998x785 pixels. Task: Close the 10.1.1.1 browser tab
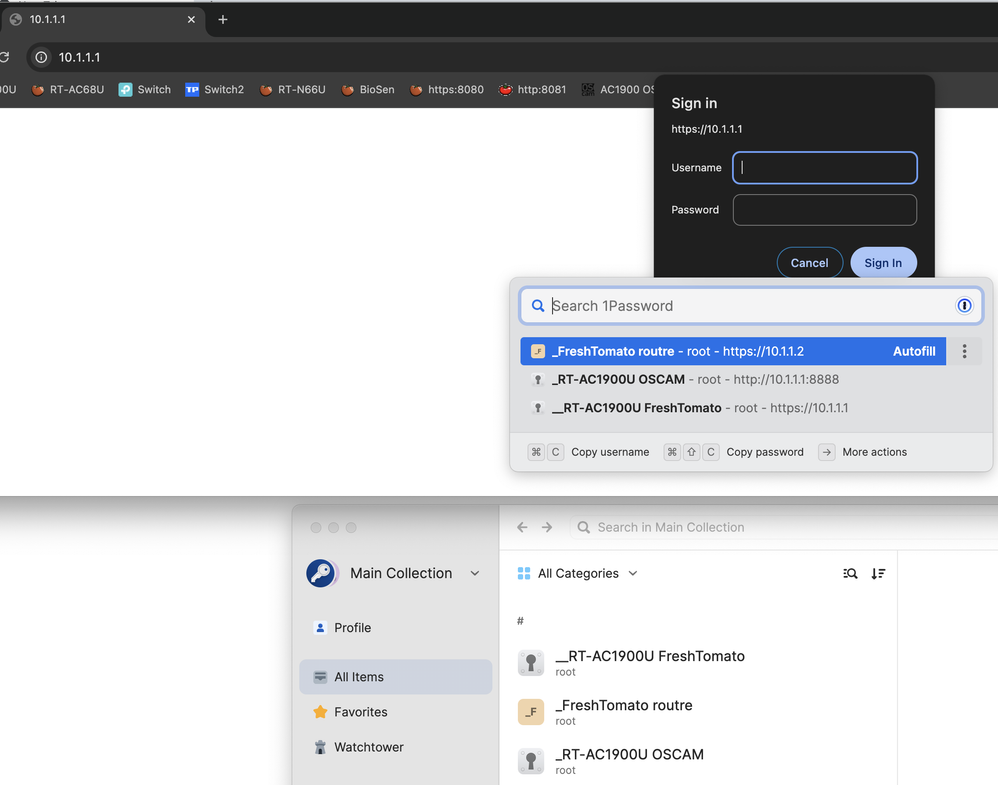[191, 20]
